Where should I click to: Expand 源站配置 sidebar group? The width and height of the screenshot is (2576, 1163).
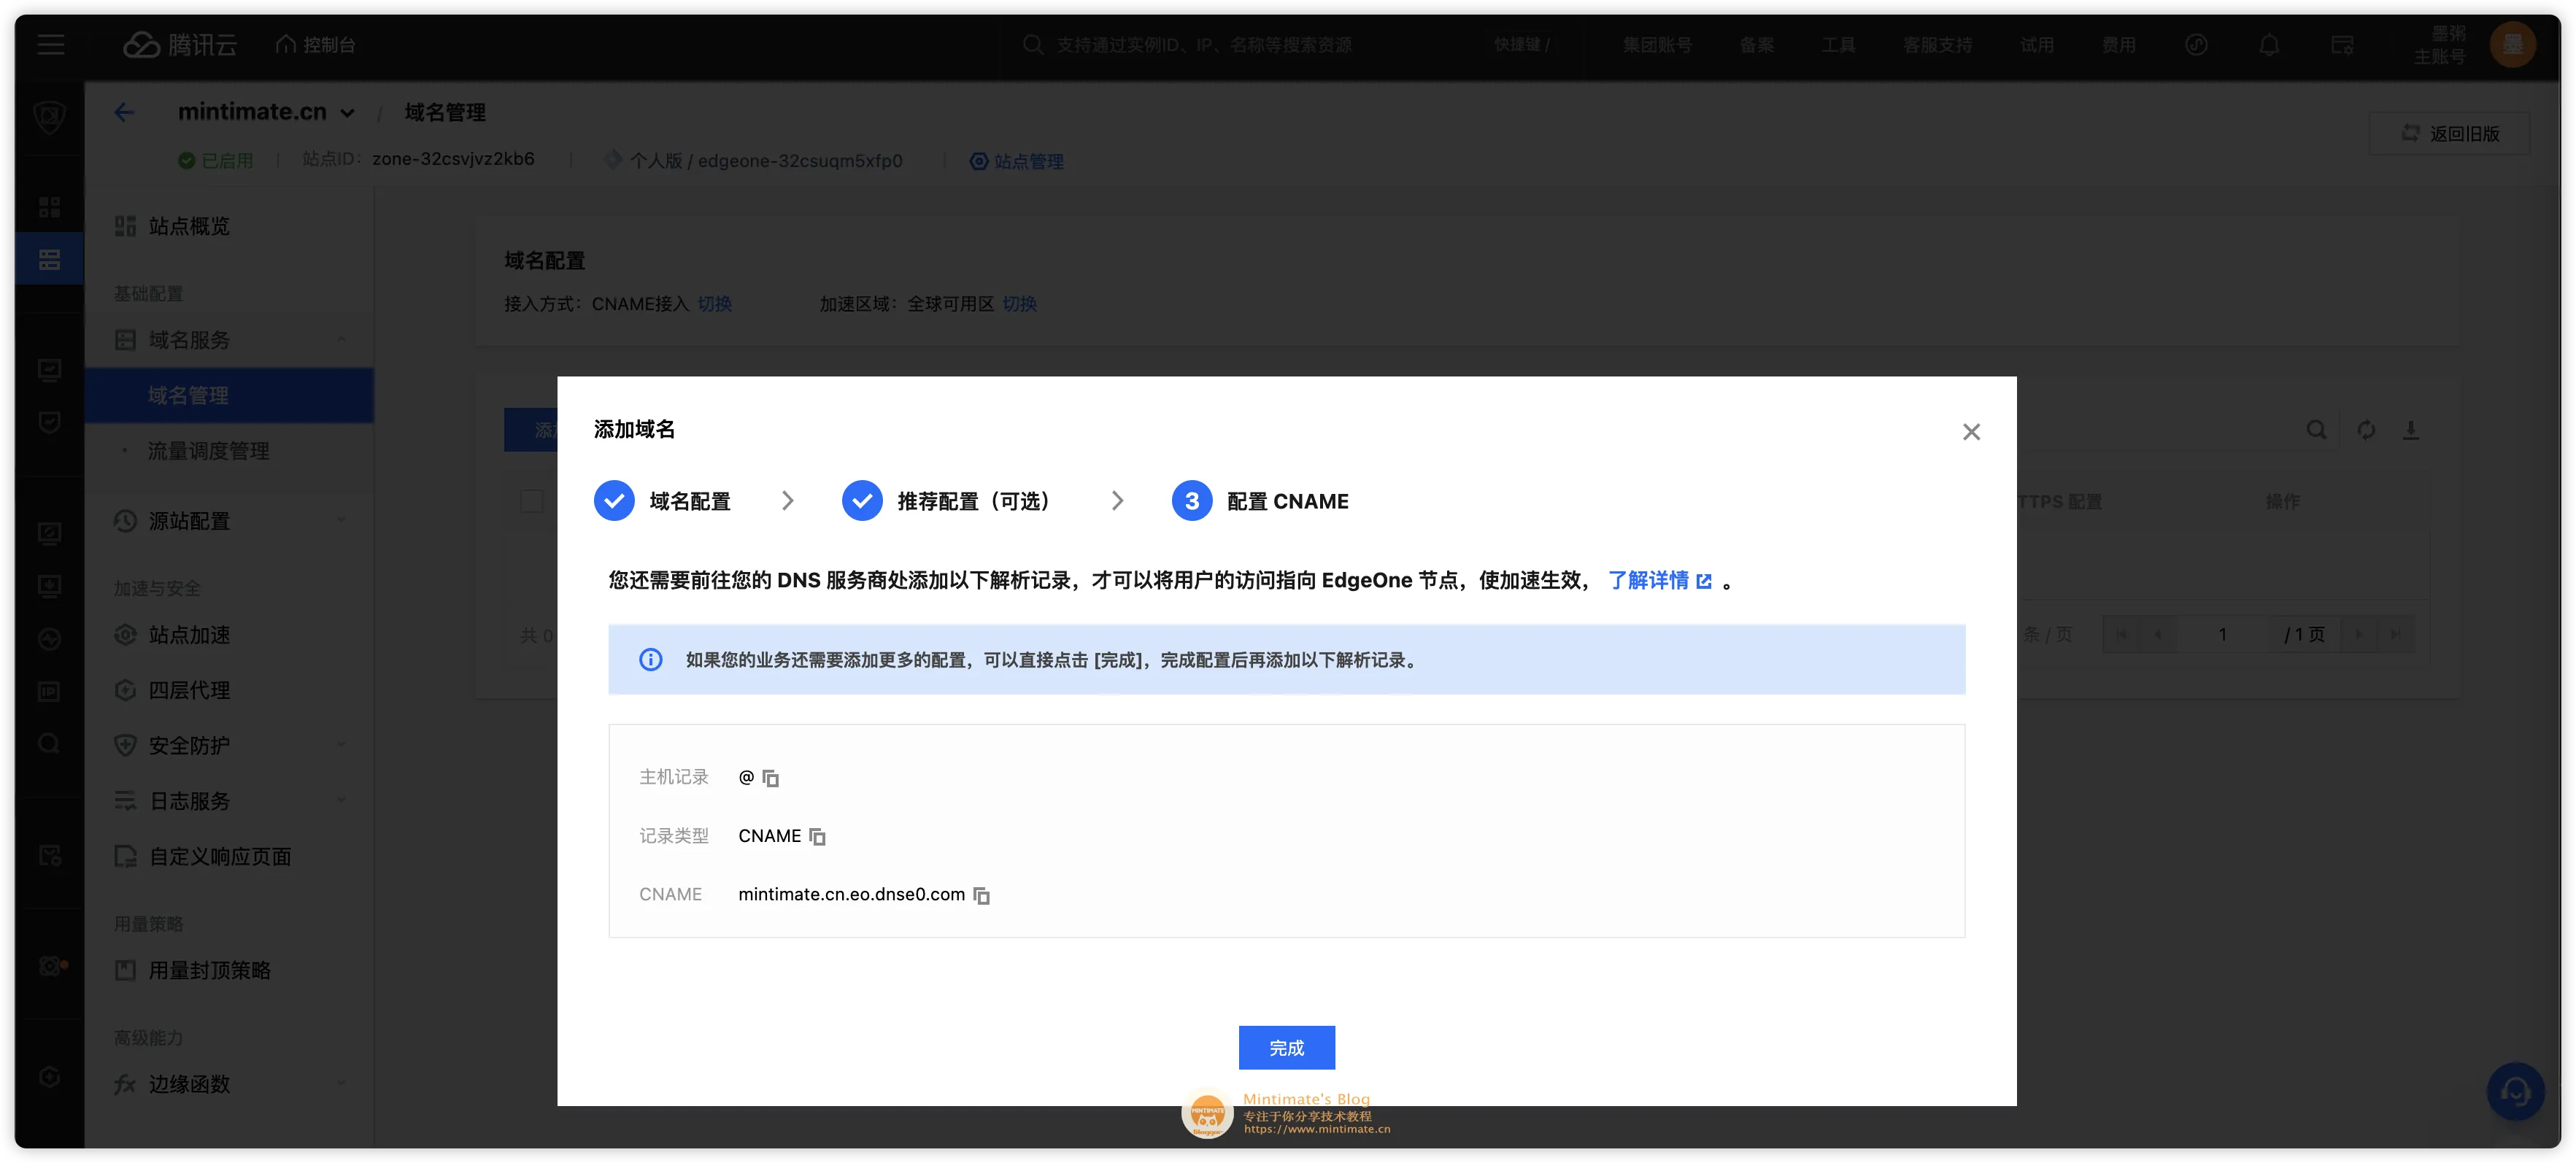click(x=230, y=521)
